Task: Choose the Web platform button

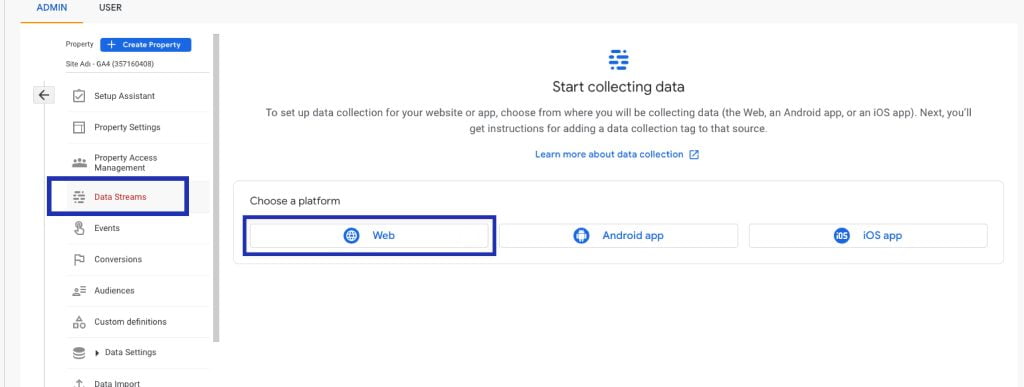Action: 370,236
